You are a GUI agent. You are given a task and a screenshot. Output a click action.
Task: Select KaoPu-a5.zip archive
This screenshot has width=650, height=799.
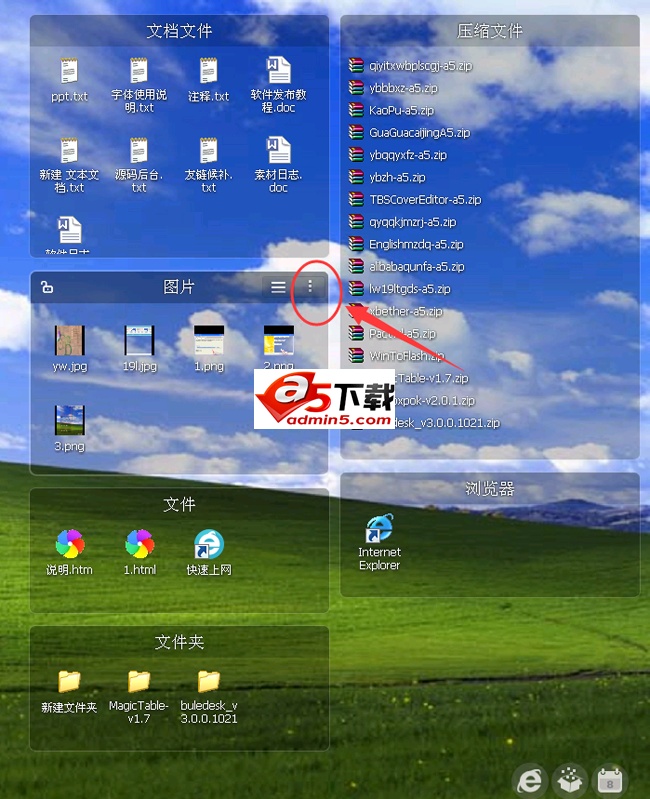point(391,111)
